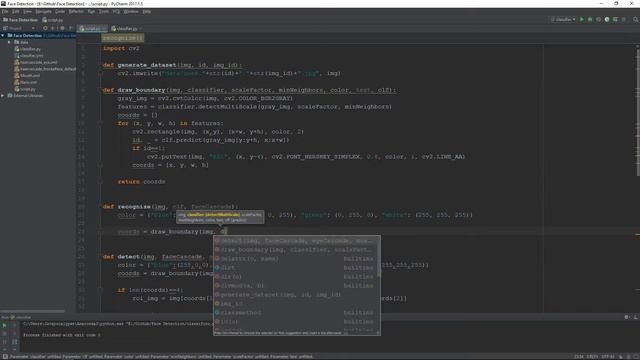
Task: Open the File menu
Action: (x=5, y=12)
